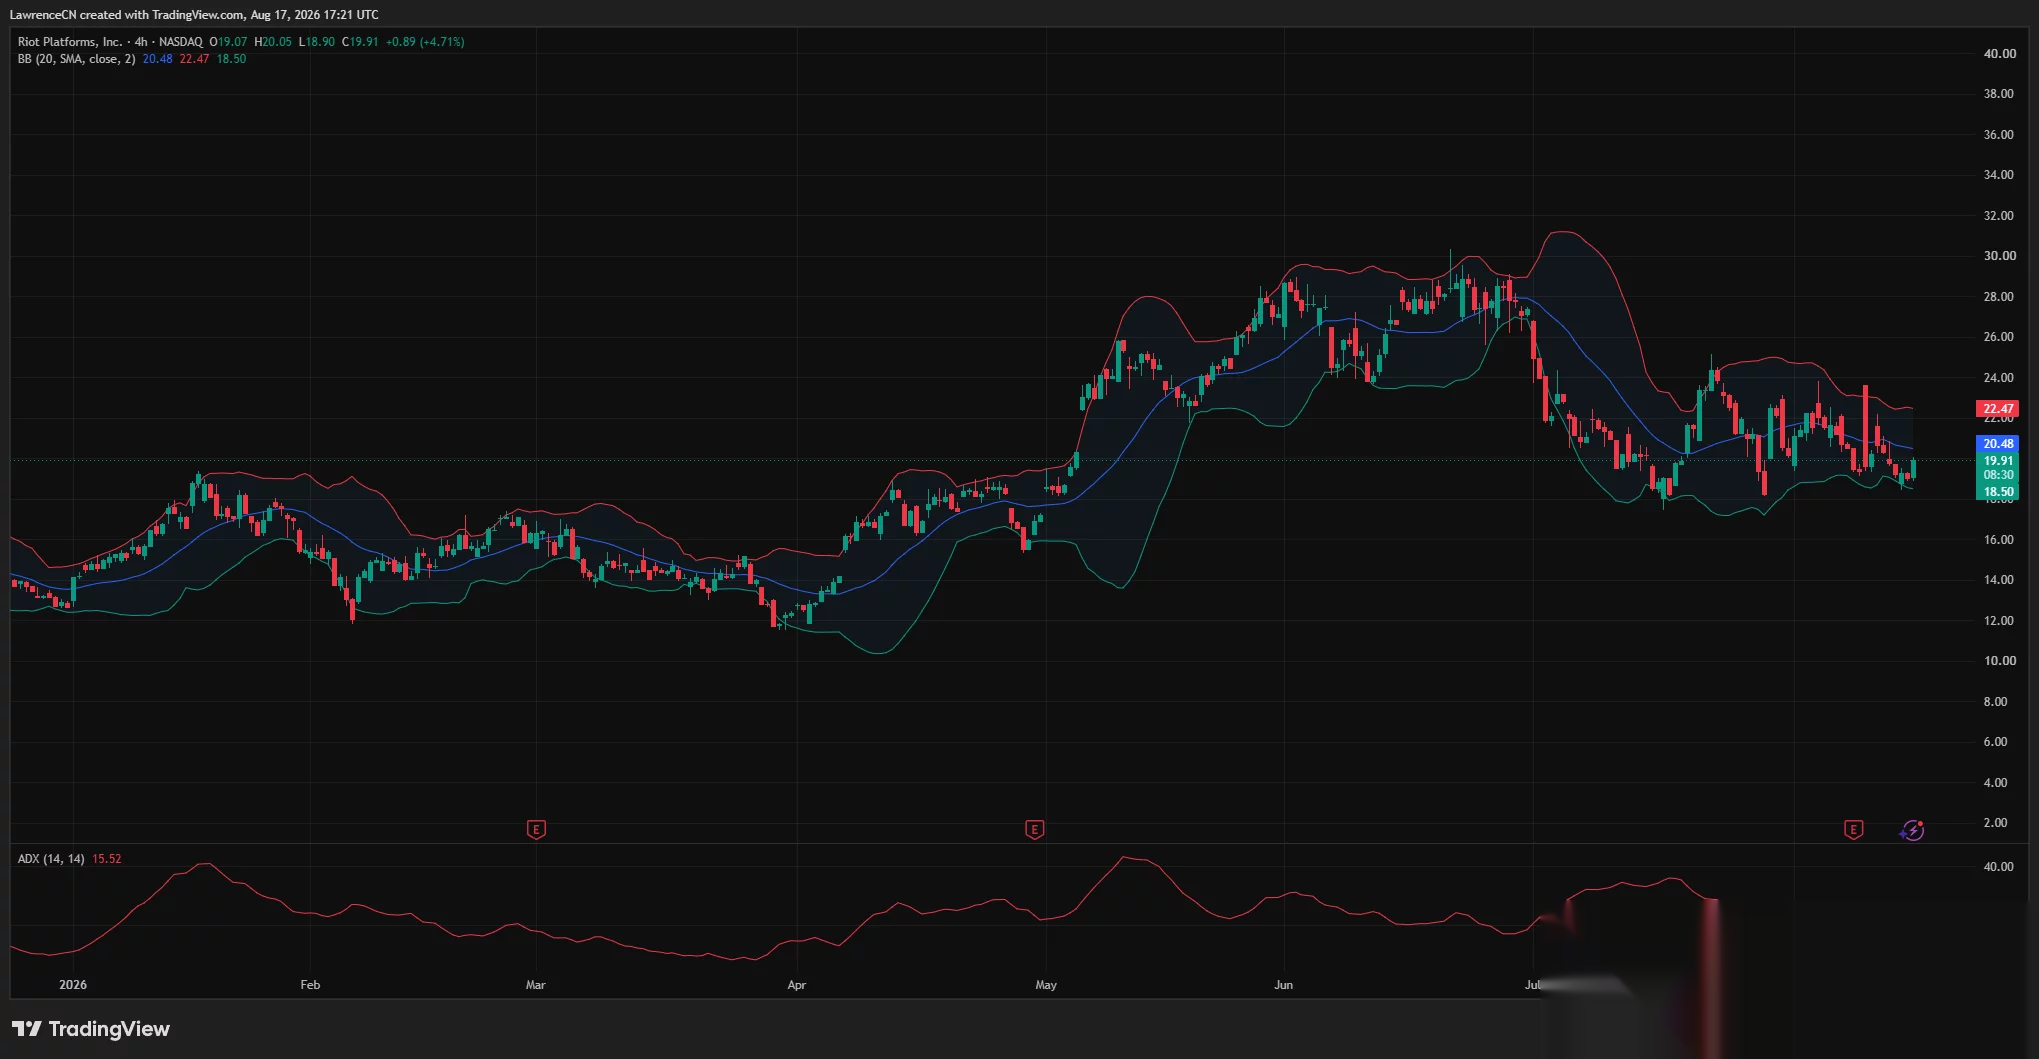The height and width of the screenshot is (1059, 2039).
Task: Click 16.00 on the price scale
Action: click(x=1999, y=540)
